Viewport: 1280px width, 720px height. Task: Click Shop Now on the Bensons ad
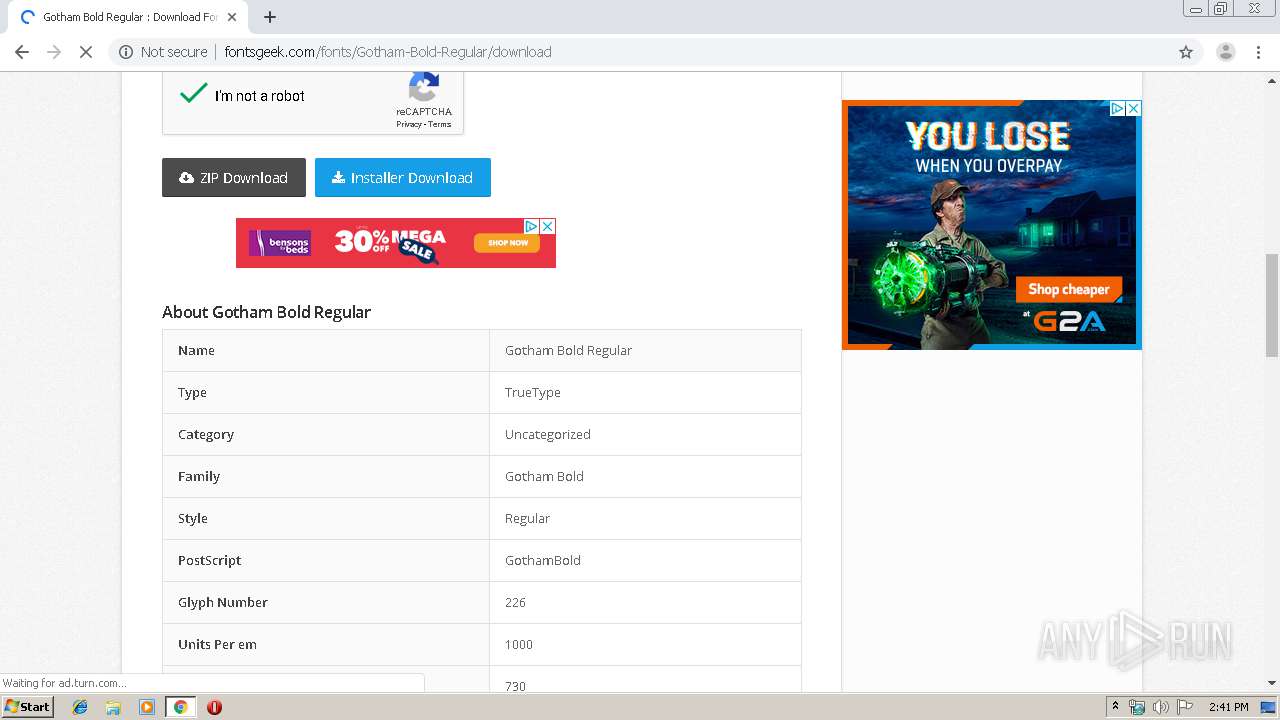508,243
